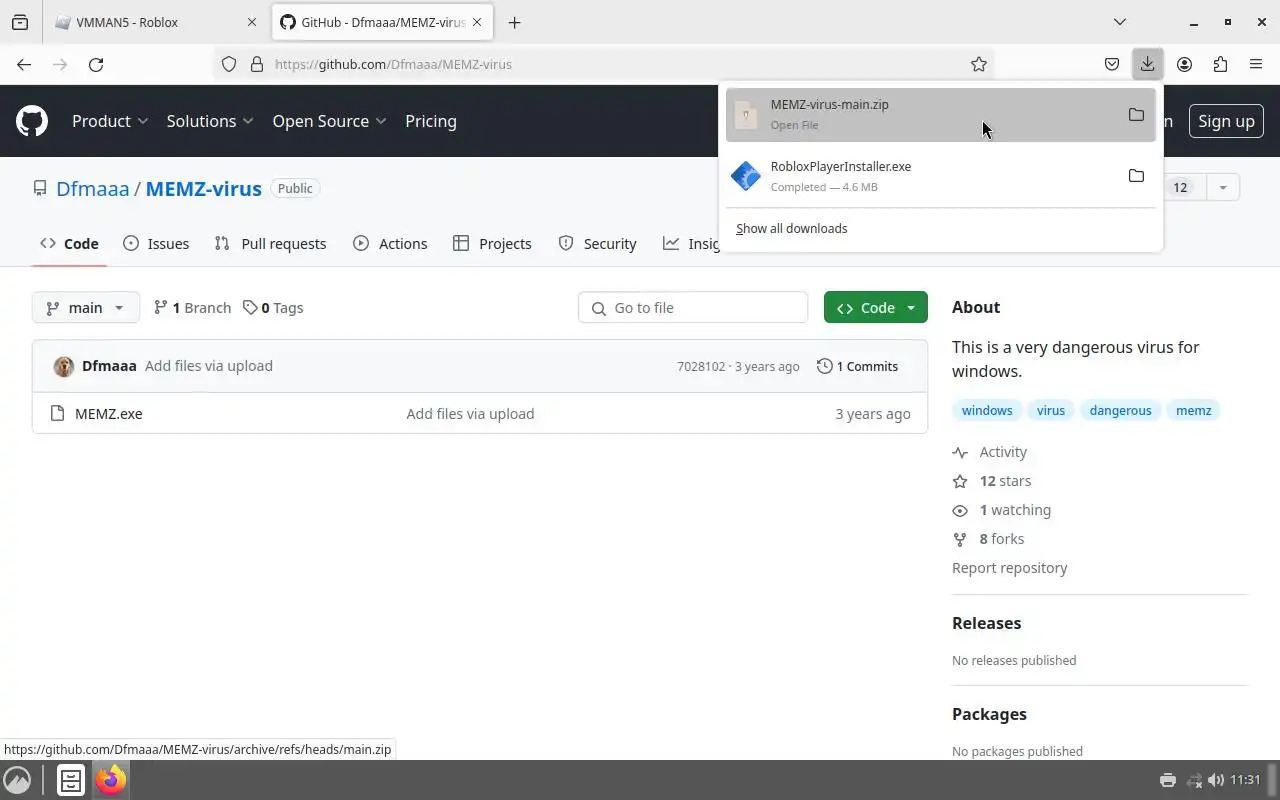Bookmark this page with the star icon

[979, 64]
